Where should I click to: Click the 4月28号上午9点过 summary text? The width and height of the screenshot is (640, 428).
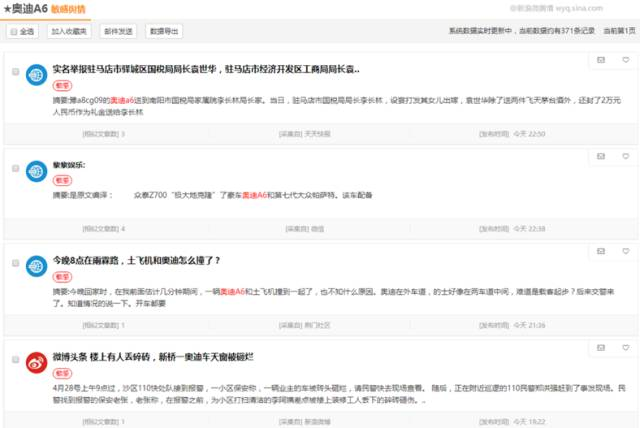click(339, 394)
